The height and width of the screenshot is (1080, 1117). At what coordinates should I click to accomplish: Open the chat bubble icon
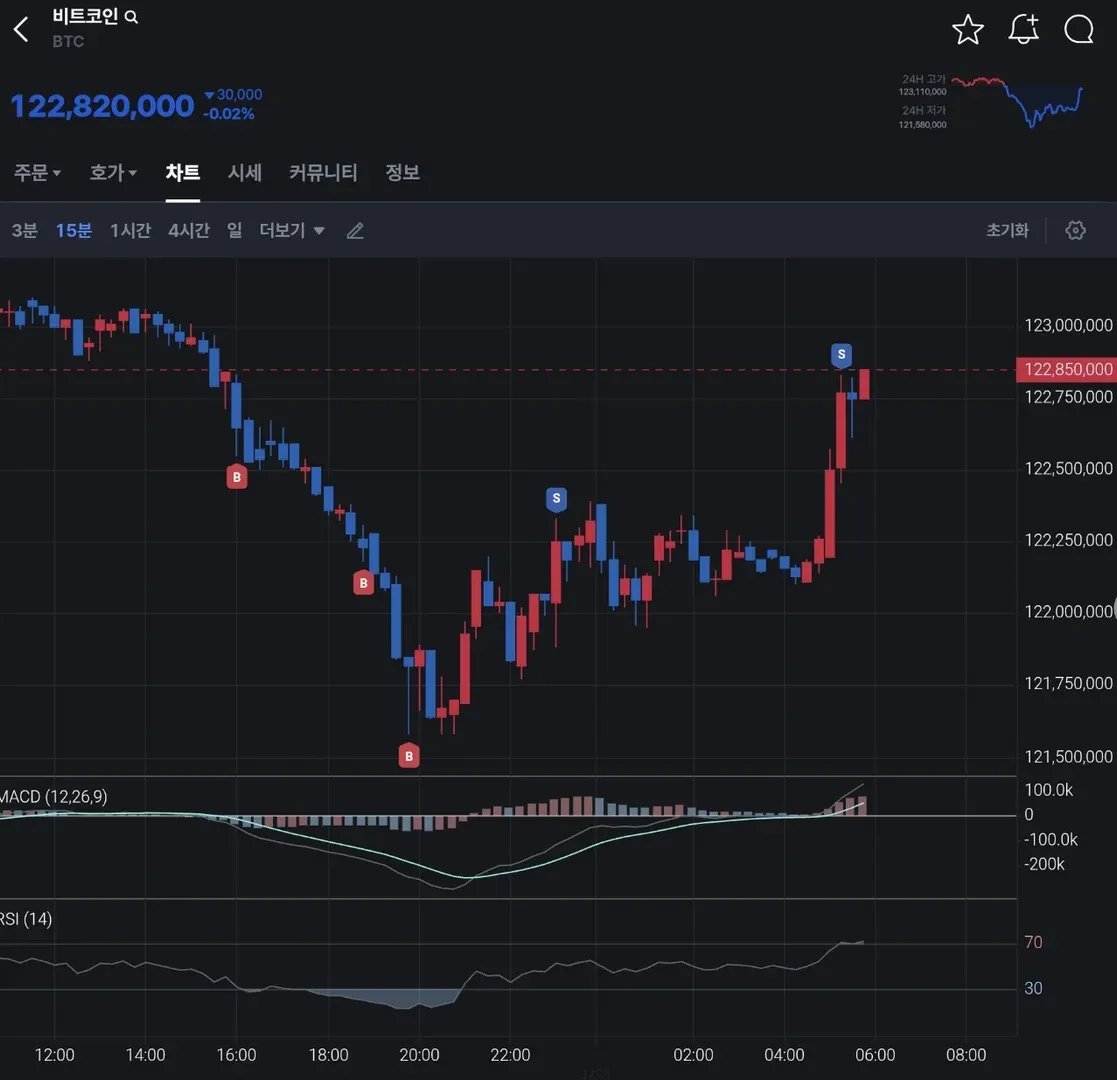pyautogui.click(x=1079, y=30)
